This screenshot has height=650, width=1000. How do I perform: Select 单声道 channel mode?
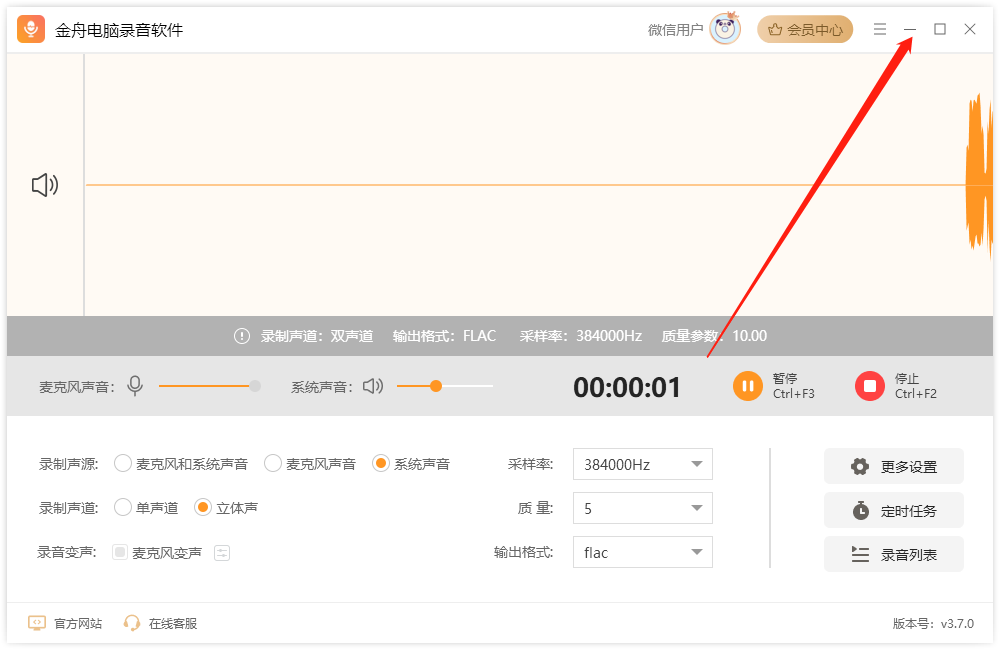(x=123, y=507)
